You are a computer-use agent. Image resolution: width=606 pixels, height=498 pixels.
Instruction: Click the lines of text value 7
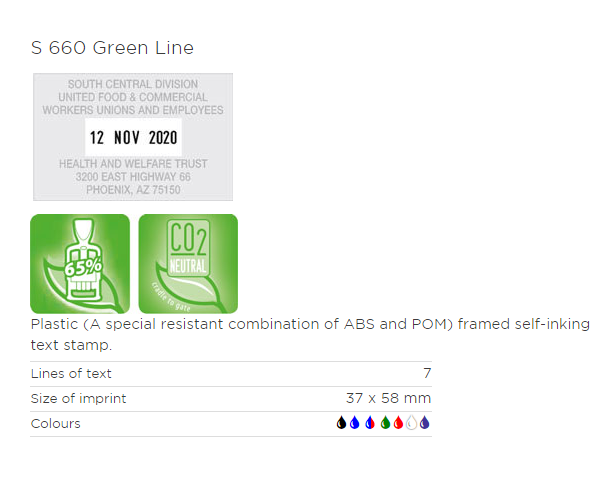(x=427, y=373)
